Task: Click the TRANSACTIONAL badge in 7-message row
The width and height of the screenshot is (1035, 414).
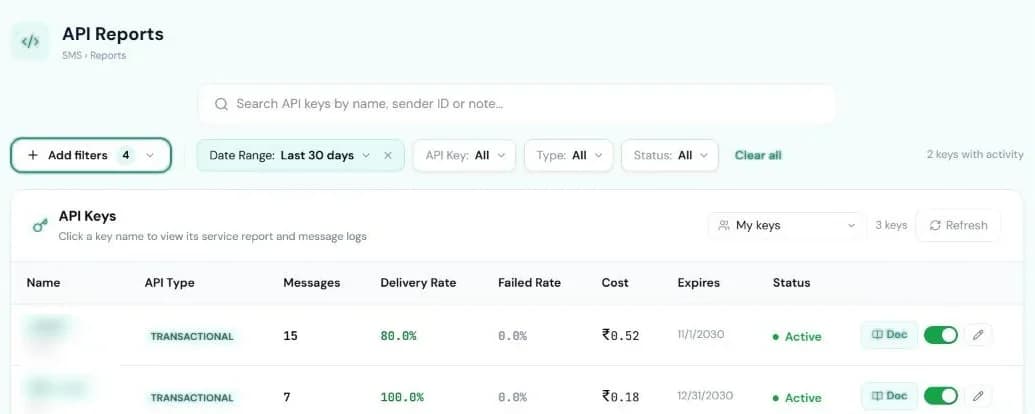Action: pos(191,397)
